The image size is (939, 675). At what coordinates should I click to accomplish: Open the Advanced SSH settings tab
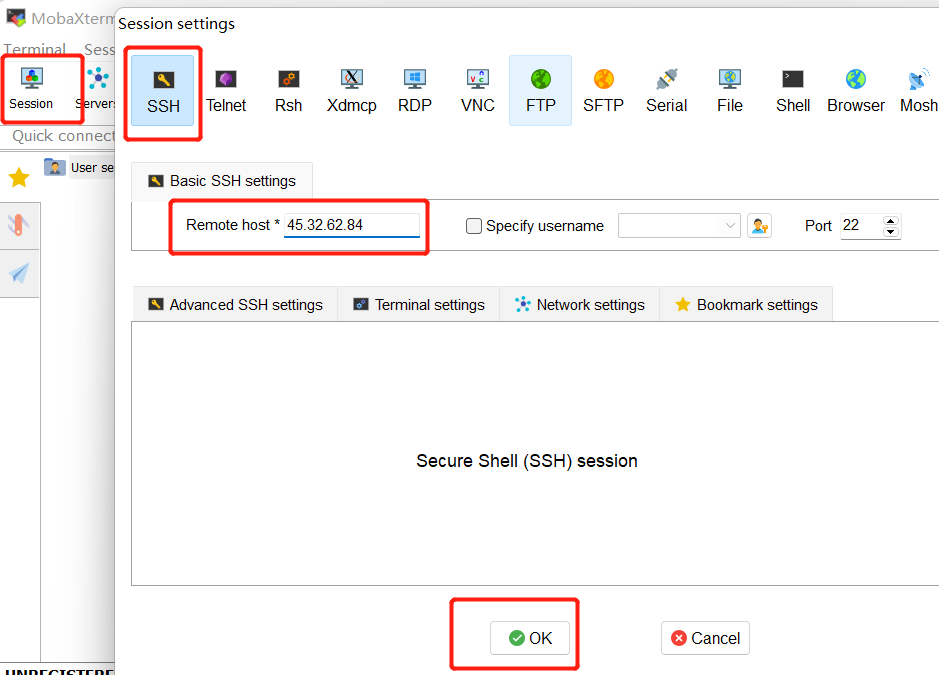coord(235,305)
